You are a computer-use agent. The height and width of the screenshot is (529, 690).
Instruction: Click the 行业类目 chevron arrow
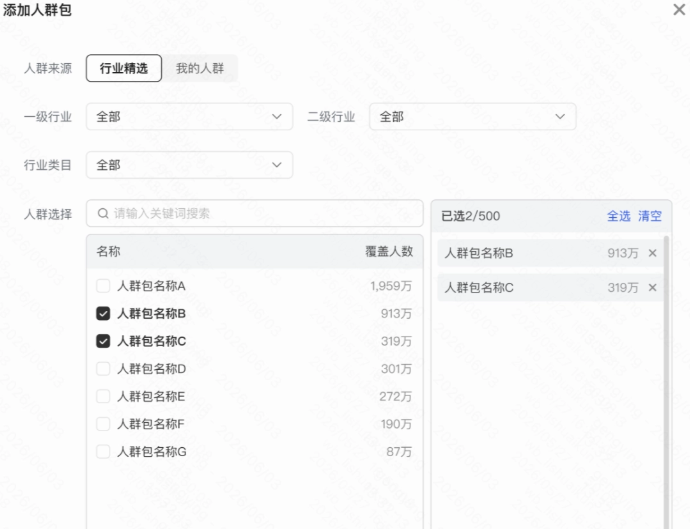276,165
